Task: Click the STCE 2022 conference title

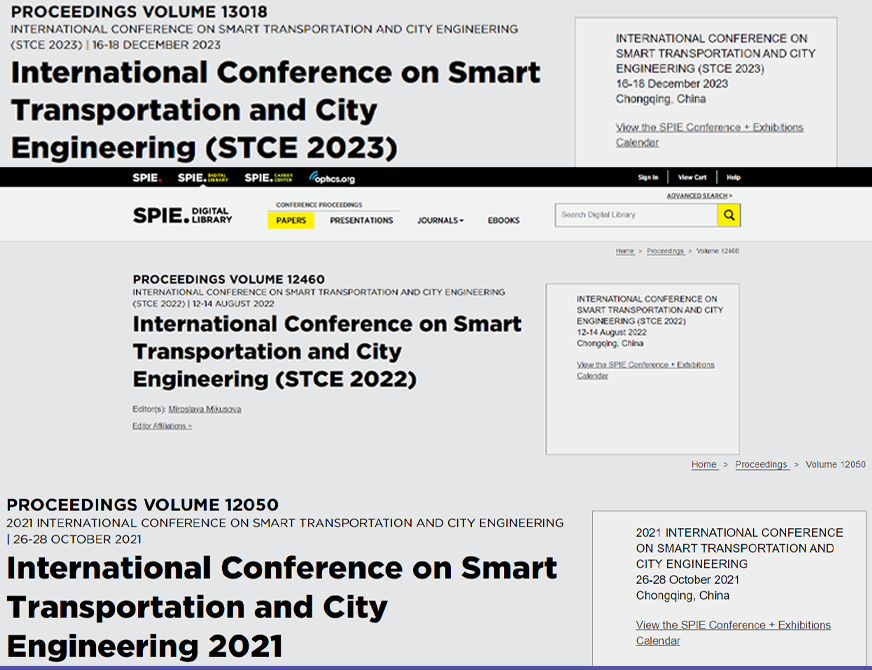Action: click(327, 351)
